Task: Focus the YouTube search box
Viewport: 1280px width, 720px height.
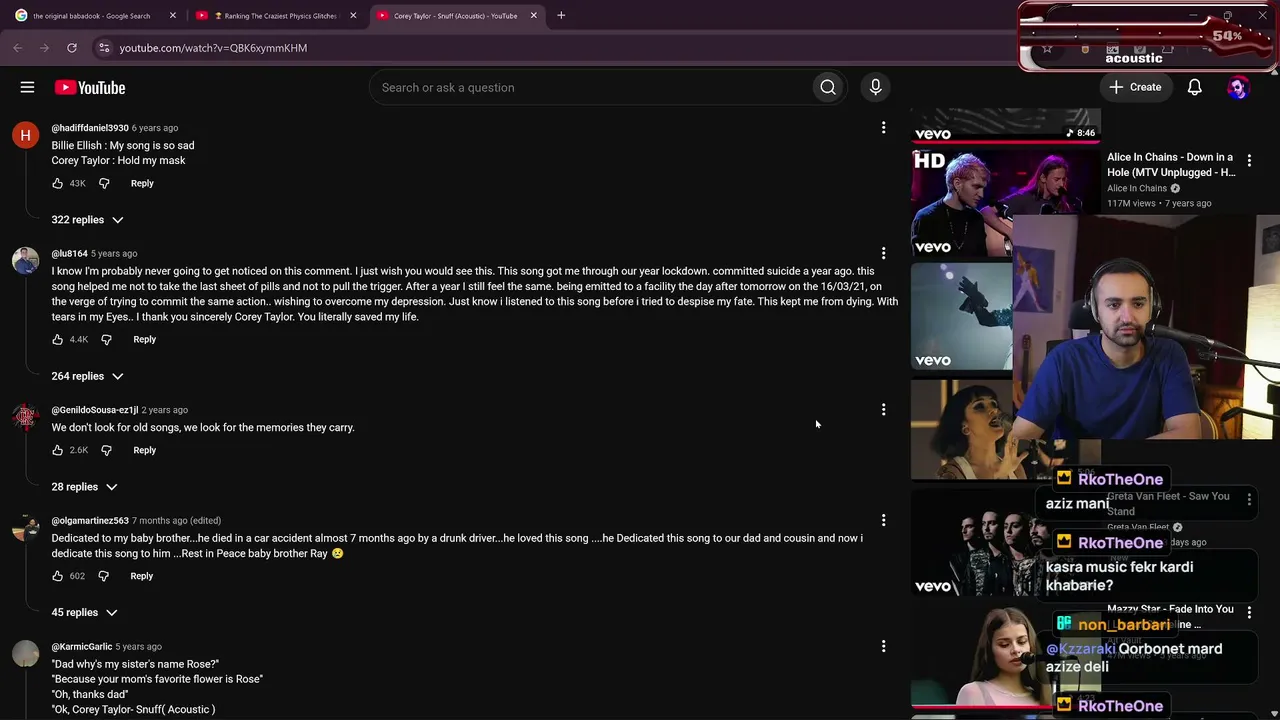Action: coord(590,87)
